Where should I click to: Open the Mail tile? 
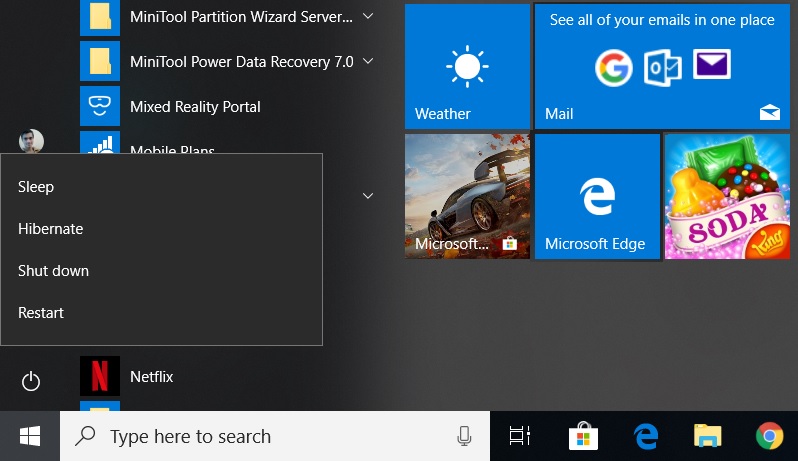(x=662, y=66)
